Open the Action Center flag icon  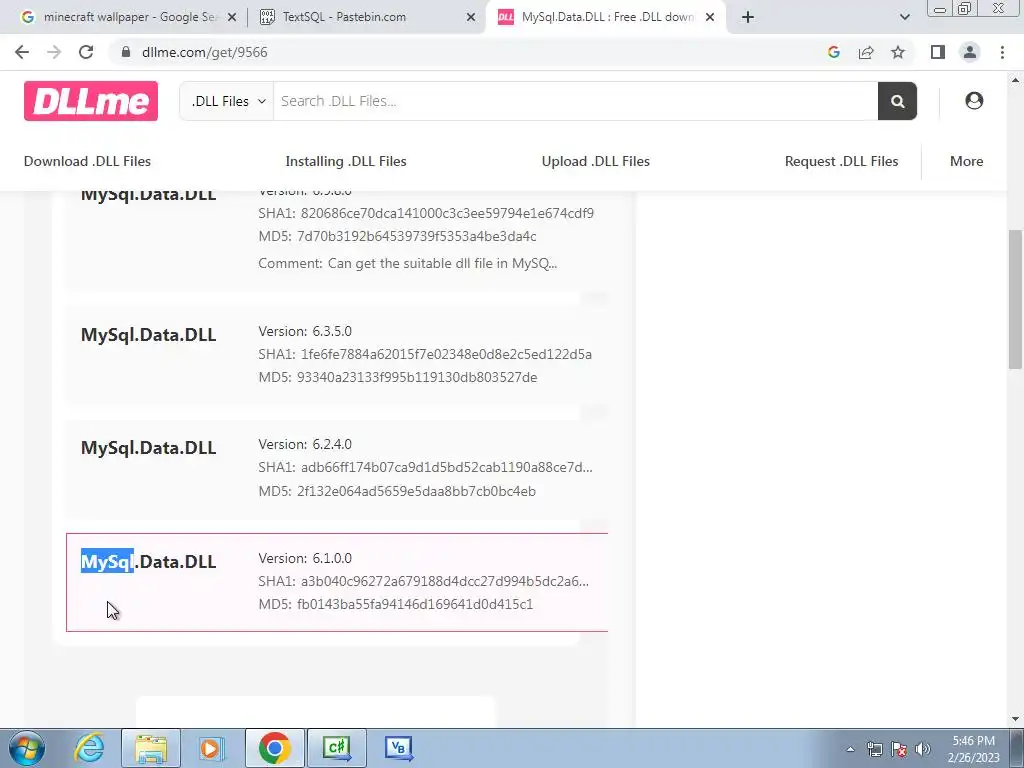[x=899, y=749]
